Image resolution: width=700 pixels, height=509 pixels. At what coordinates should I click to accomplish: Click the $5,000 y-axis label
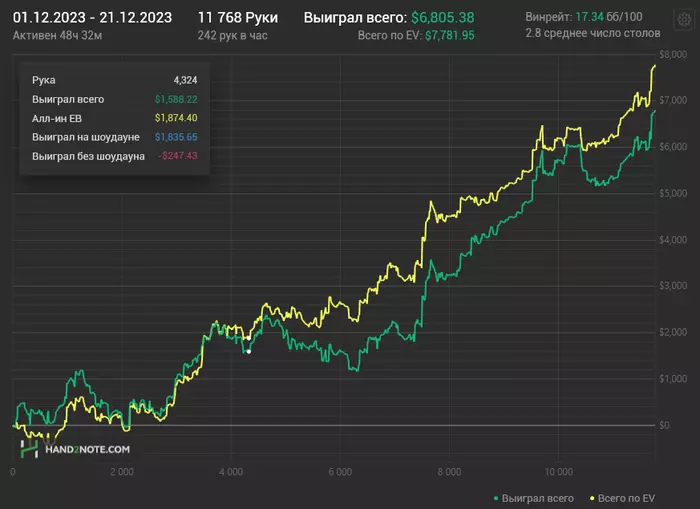673,193
